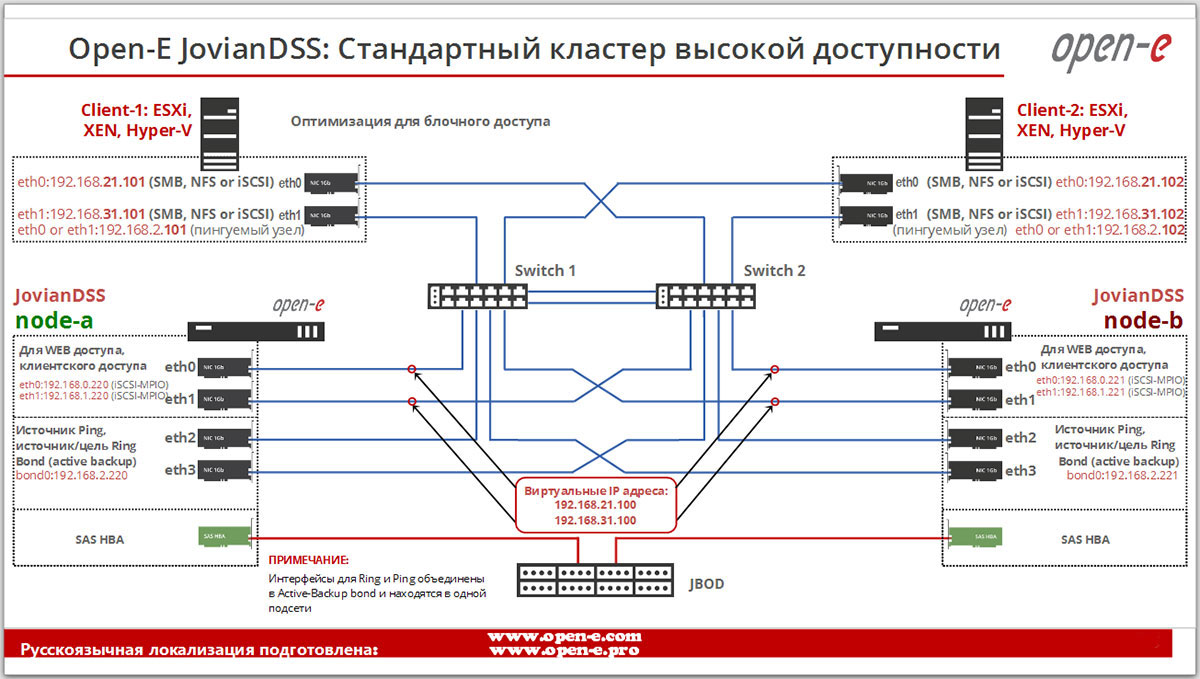Click the dark red 'node-b' label

pyautogui.click(x=1142, y=320)
